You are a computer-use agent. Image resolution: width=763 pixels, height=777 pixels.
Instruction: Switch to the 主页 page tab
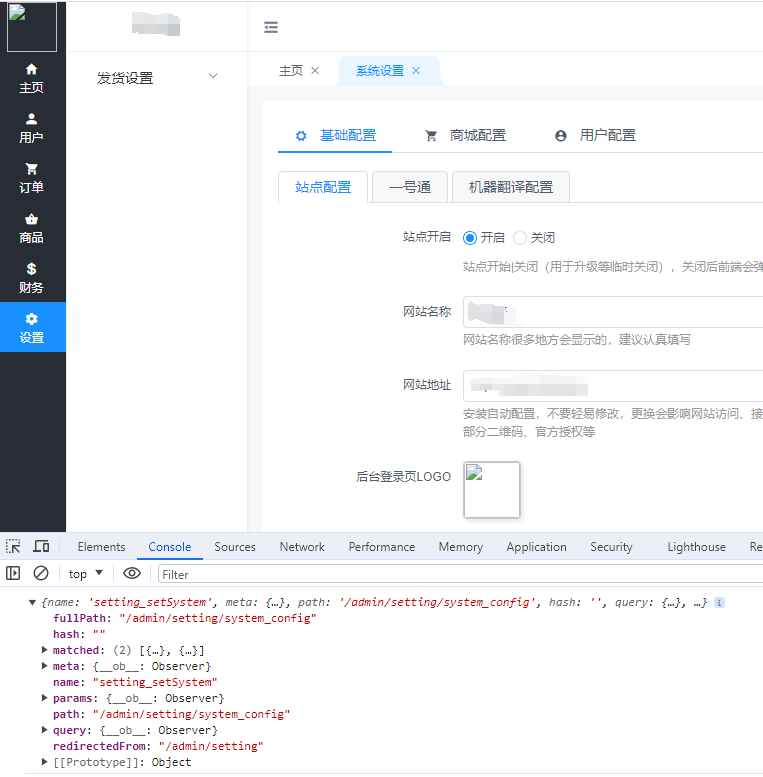pos(291,71)
